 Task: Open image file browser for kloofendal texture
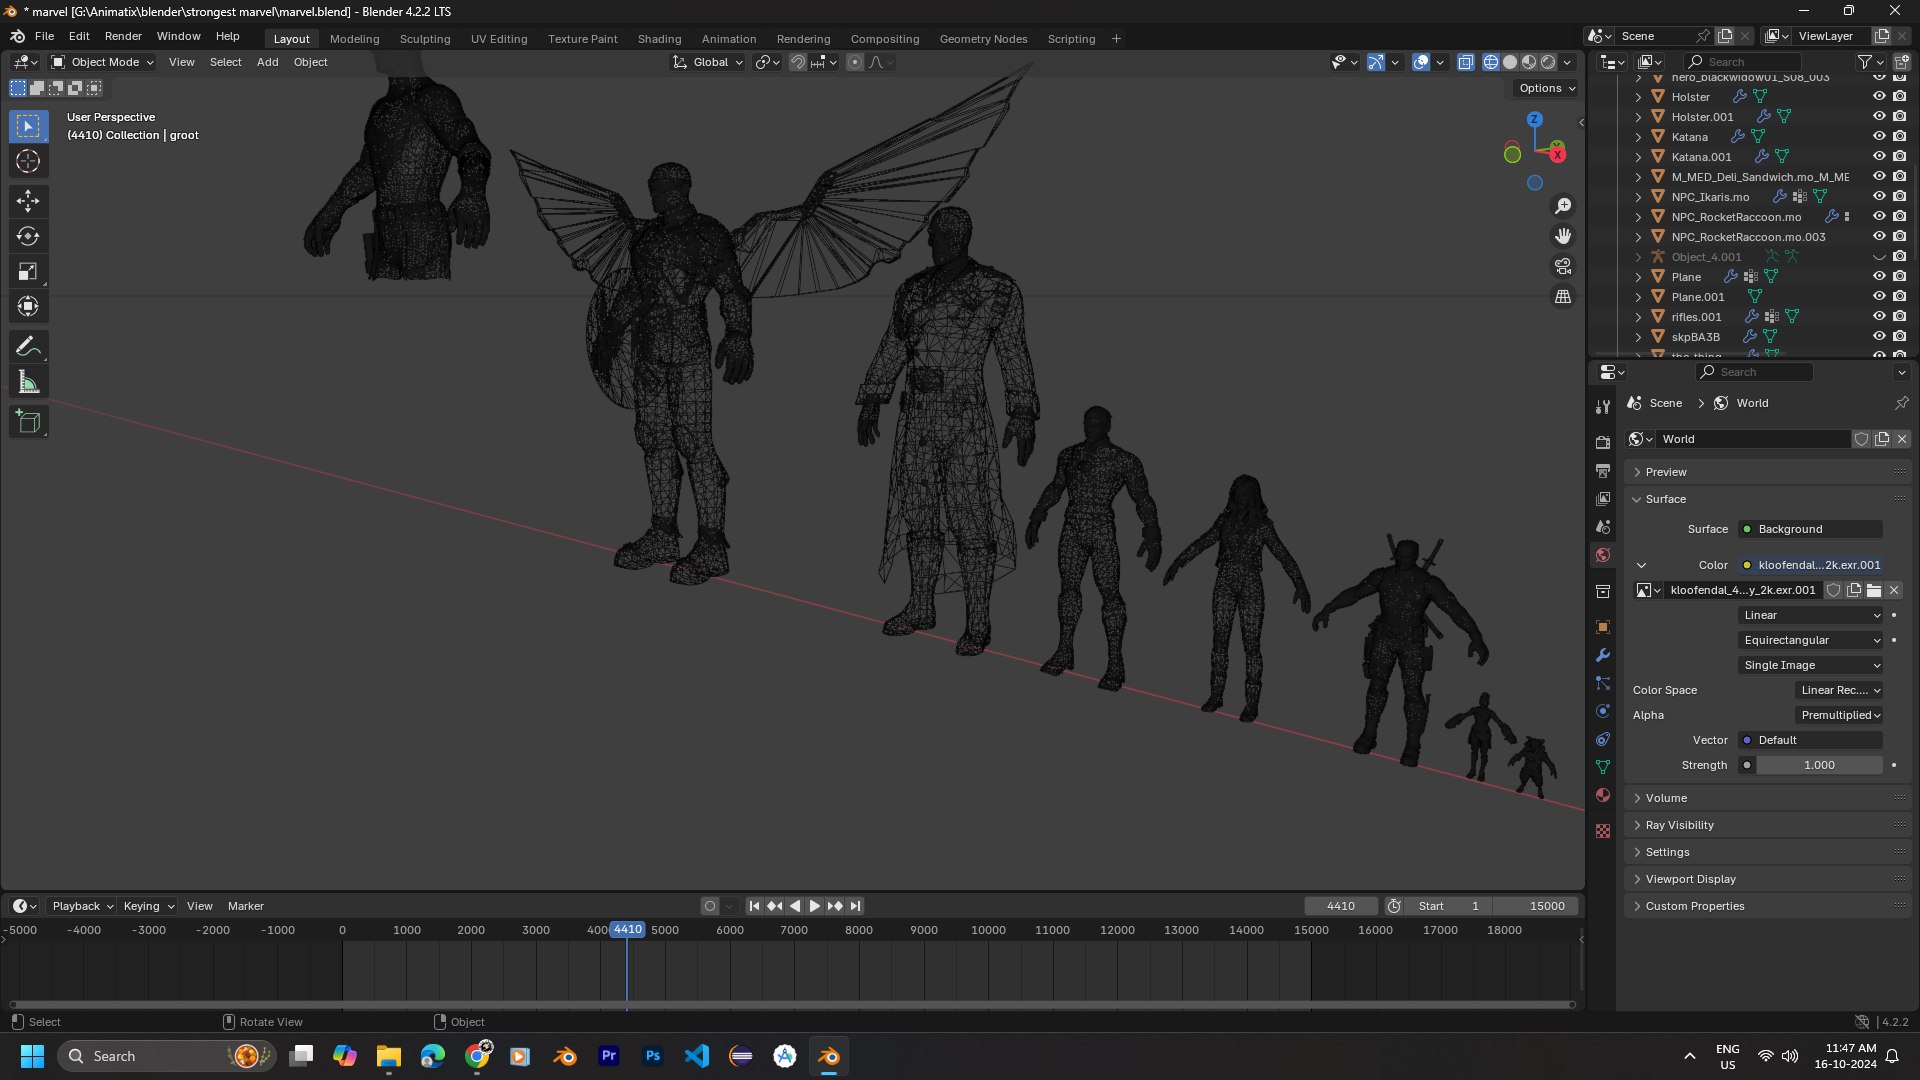[1874, 590]
